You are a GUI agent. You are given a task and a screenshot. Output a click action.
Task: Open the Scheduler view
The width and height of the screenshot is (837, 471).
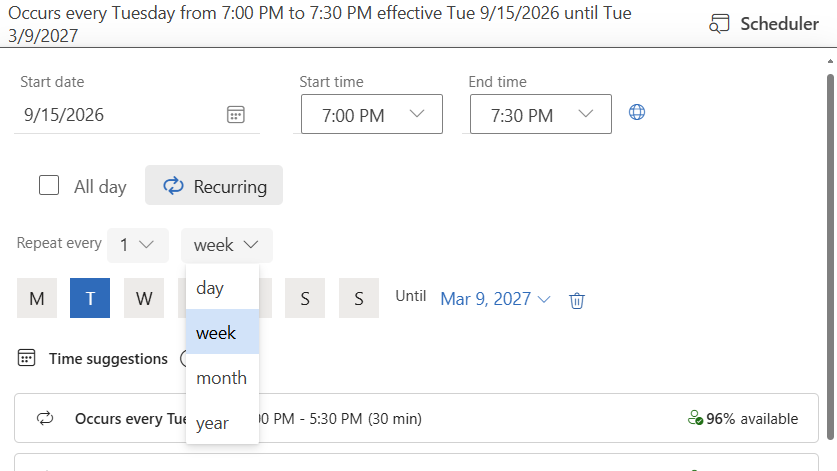pyautogui.click(x=764, y=24)
